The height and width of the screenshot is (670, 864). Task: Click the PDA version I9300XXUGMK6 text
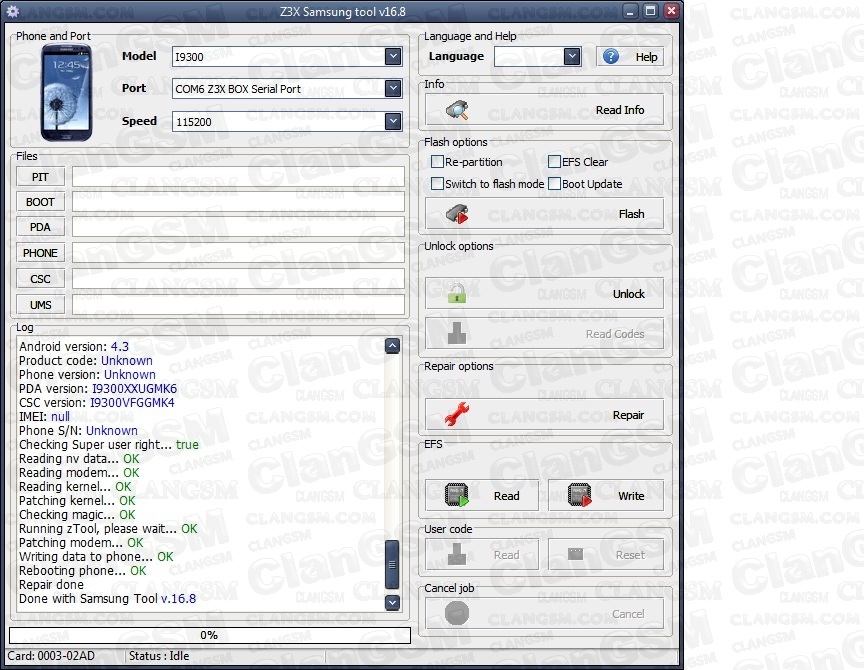(x=134, y=388)
